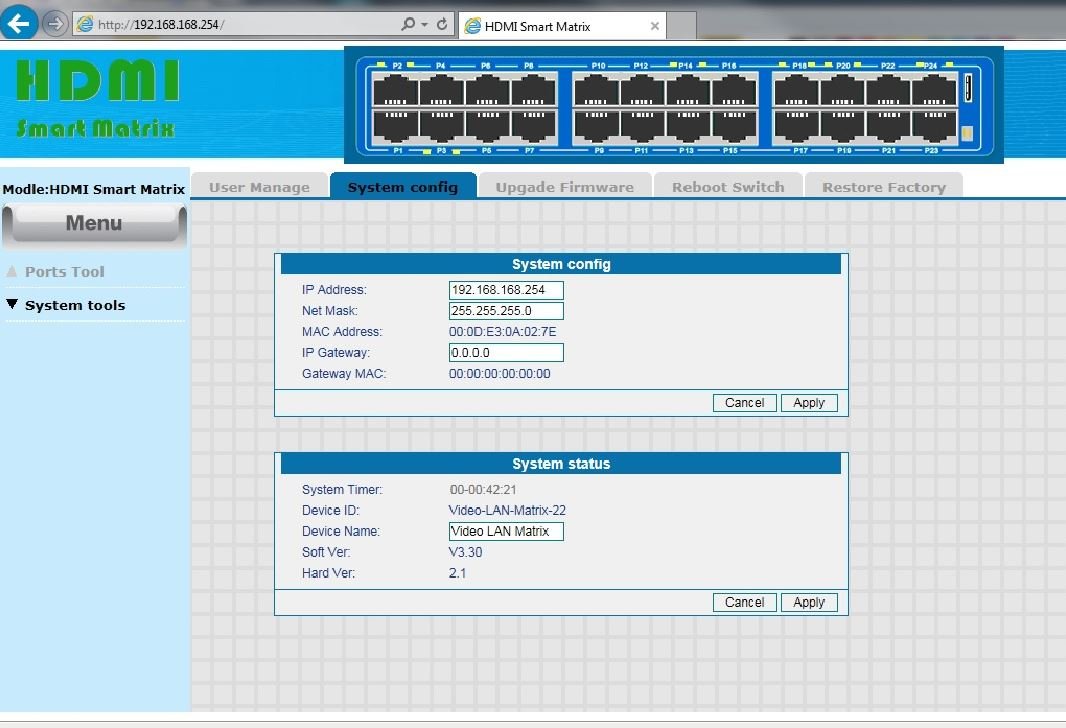Switch to the User Manage tab
Image resolution: width=1066 pixels, height=728 pixels.
click(259, 187)
